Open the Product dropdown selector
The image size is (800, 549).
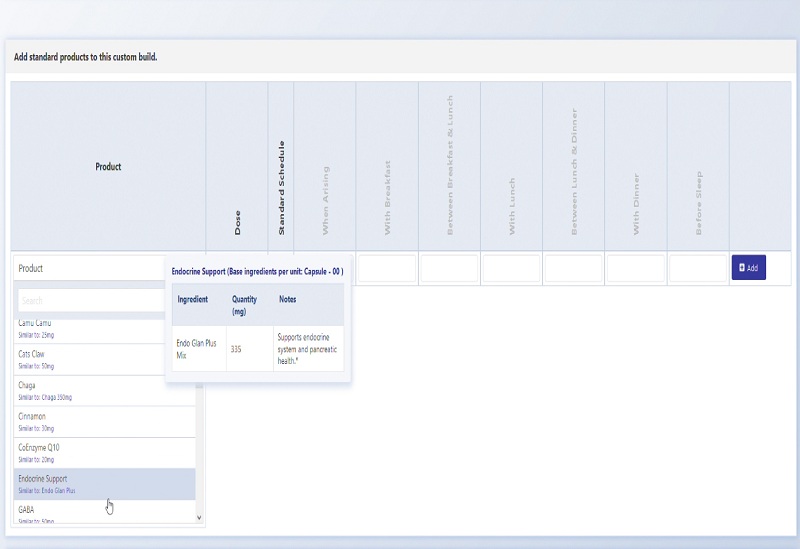point(90,268)
